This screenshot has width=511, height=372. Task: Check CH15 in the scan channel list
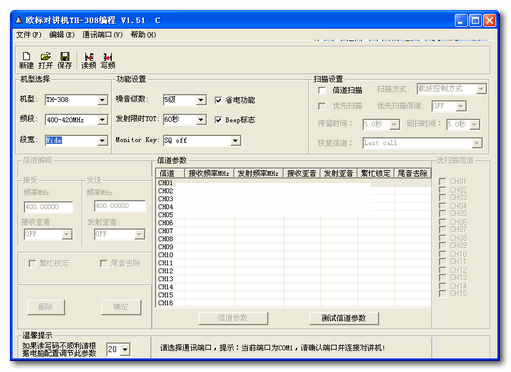443,294
